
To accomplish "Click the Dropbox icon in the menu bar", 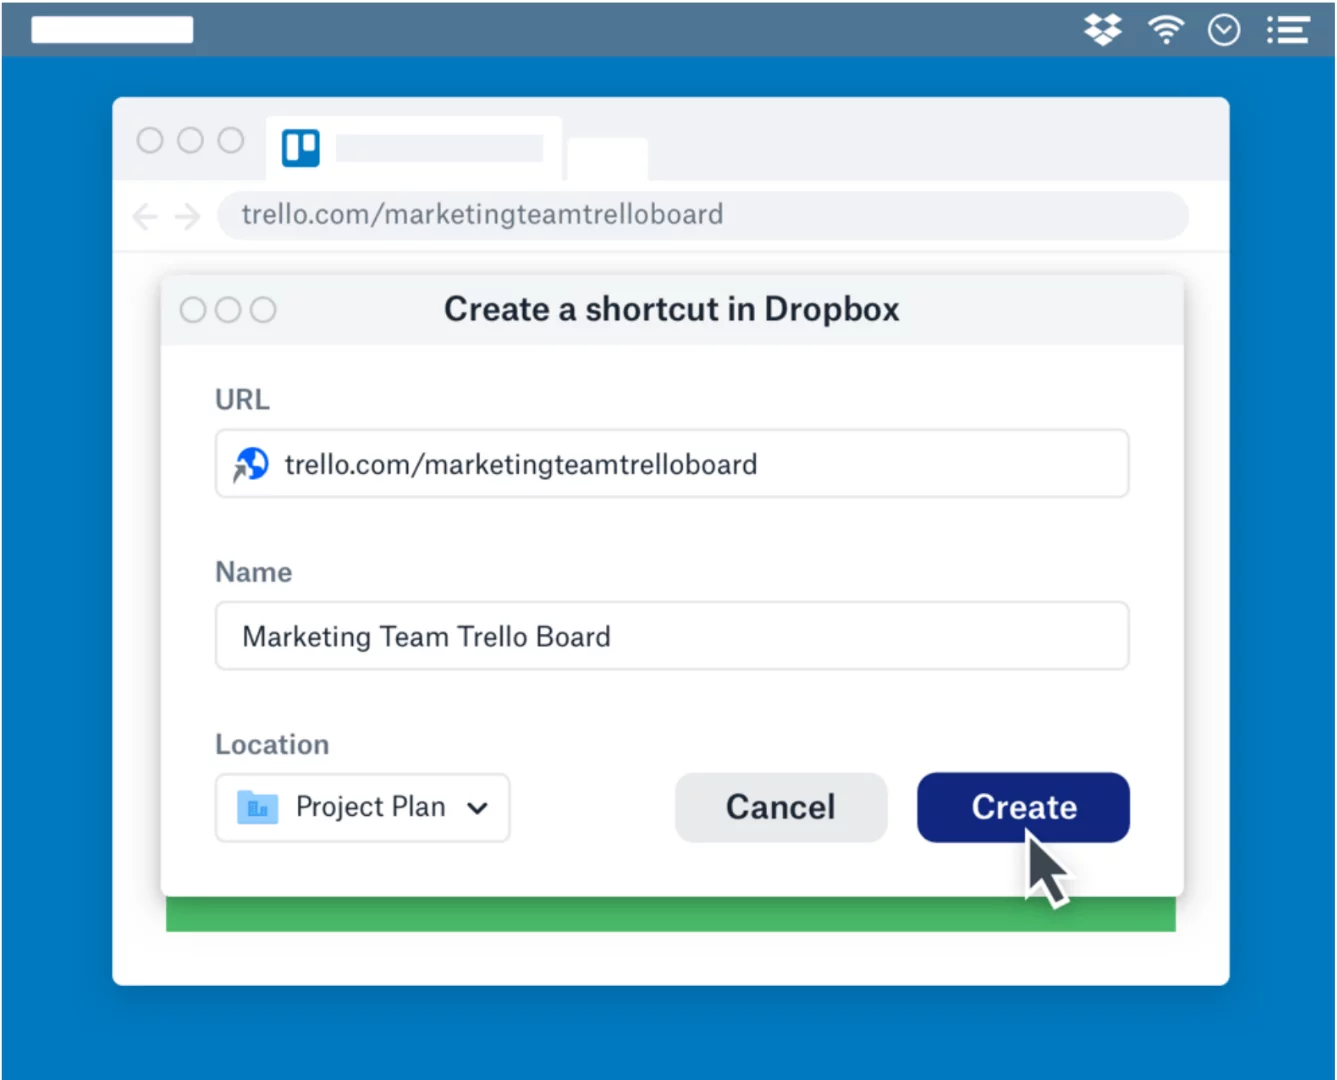I will point(1103,30).
